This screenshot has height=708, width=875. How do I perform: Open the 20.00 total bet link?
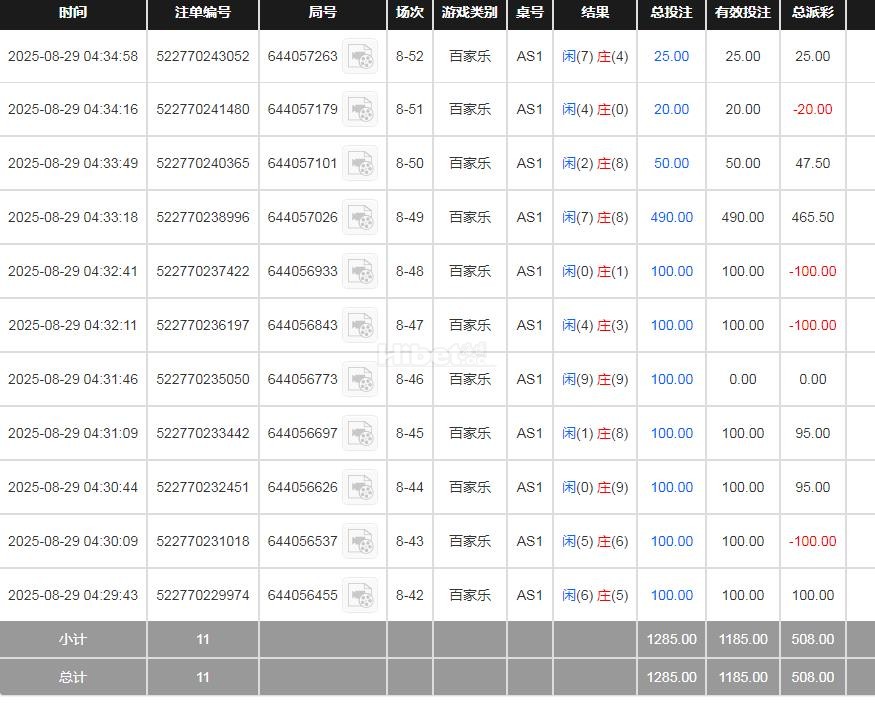coord(671,110)
